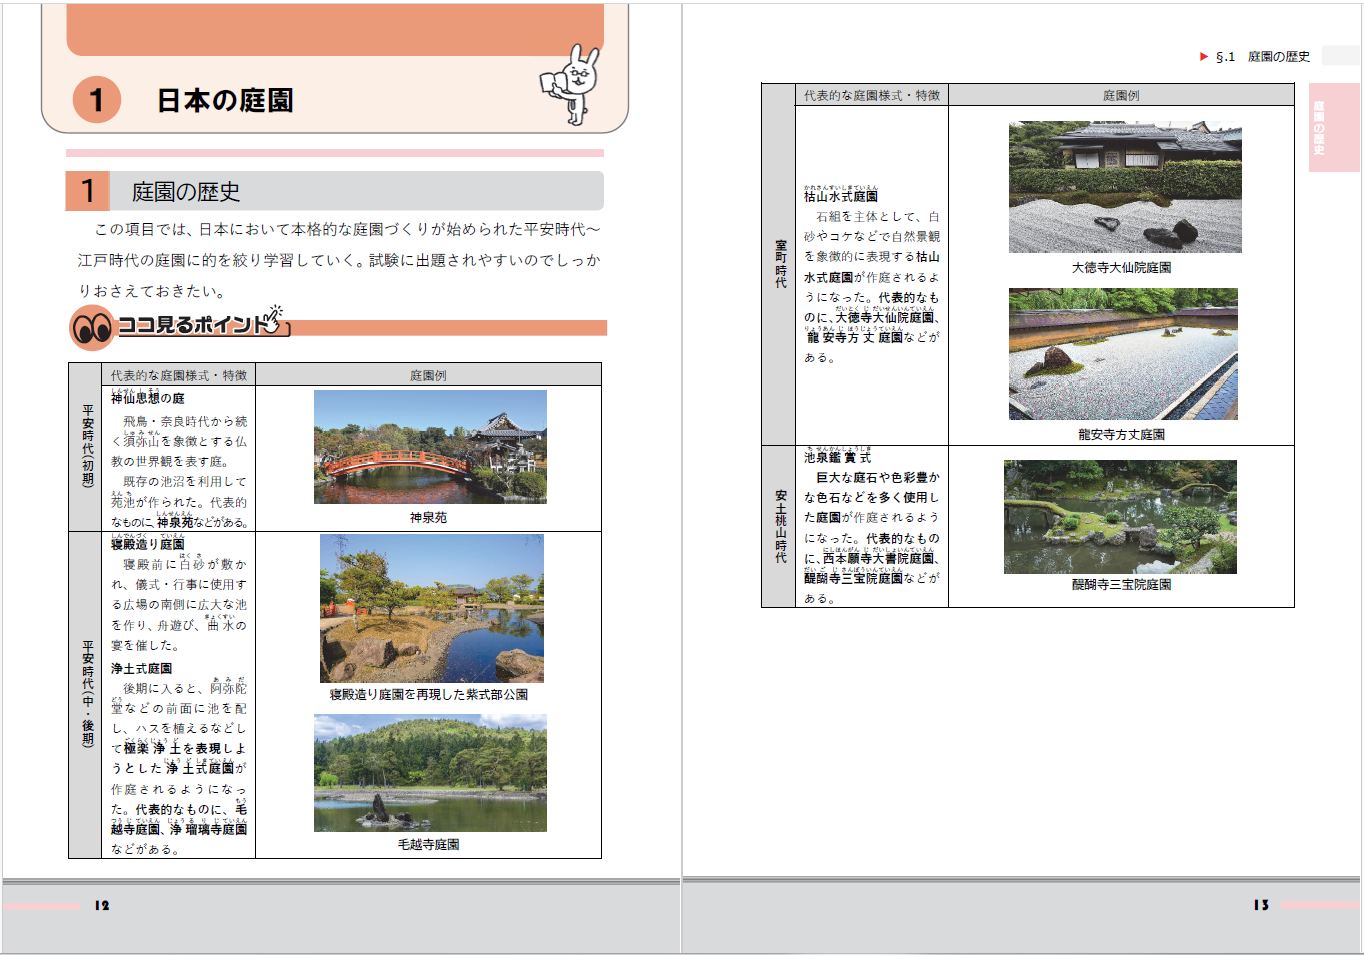
Task: Click the 神泉苑 red bridge photo
Action: pos(430,447)
